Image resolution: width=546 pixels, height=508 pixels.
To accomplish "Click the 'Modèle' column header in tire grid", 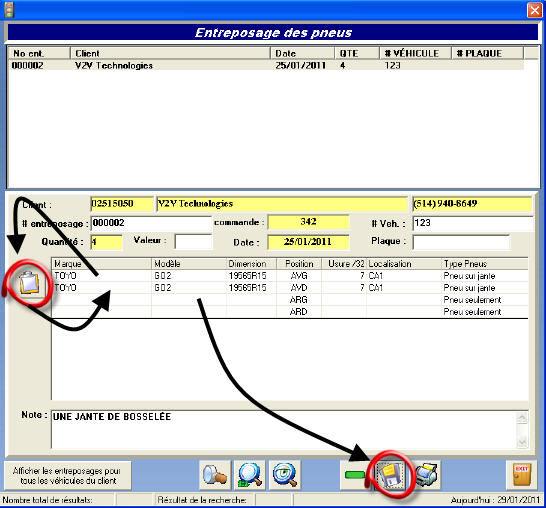I will (x=189, y=264).
